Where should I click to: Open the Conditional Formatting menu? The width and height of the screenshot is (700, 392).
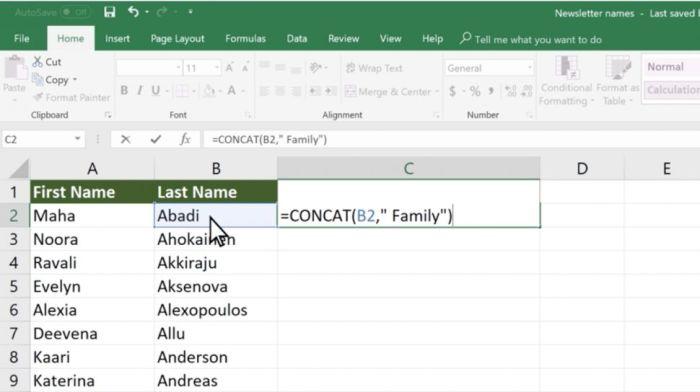point(566,81)
